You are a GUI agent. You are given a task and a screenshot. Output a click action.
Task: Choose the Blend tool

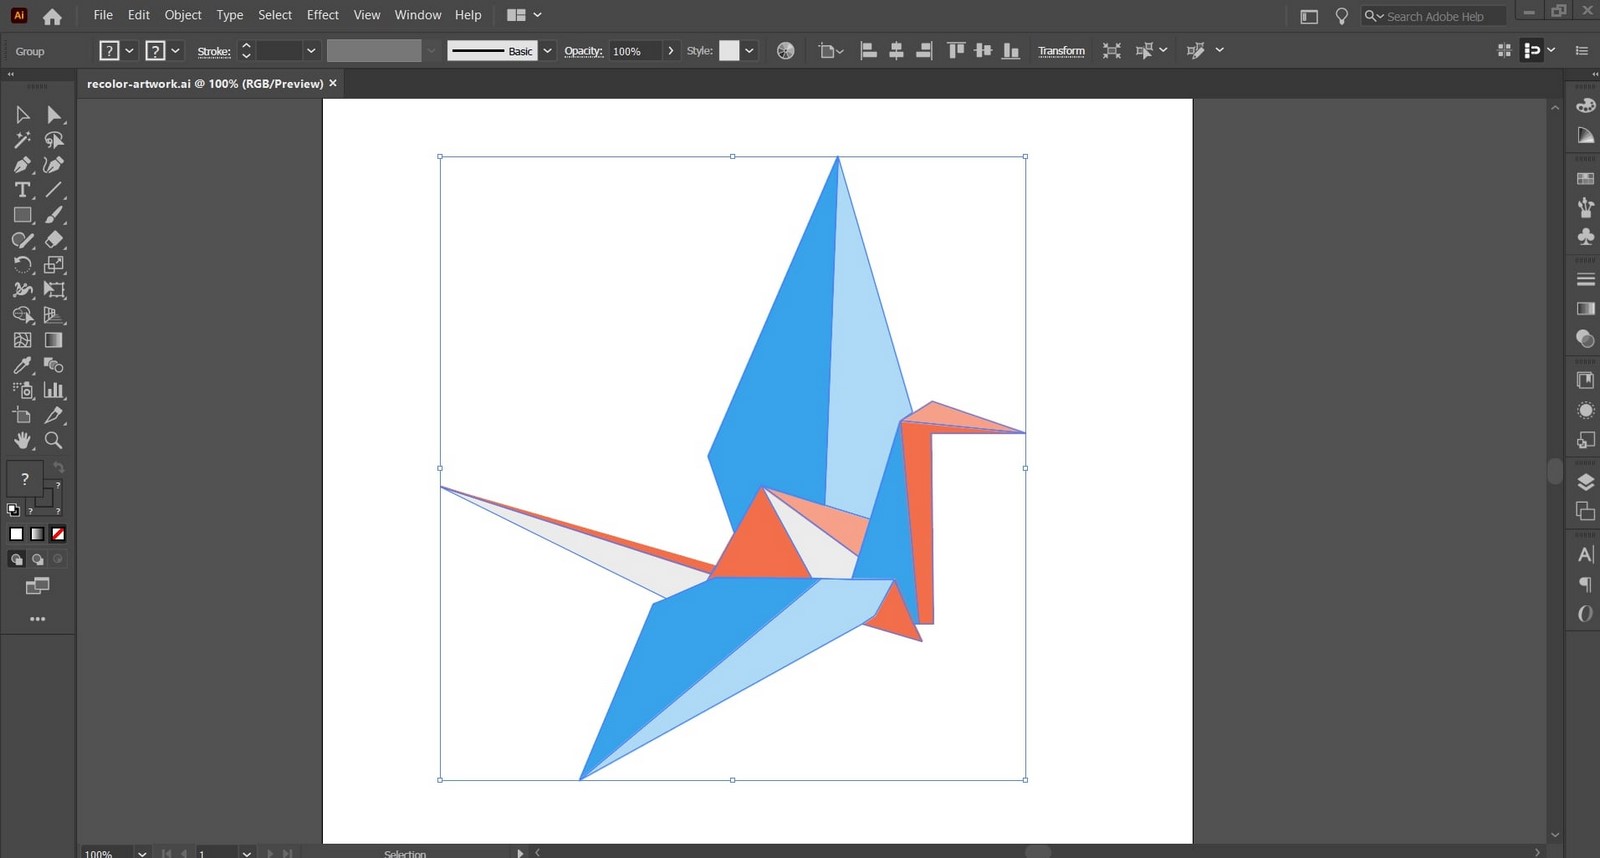[54, 365]
